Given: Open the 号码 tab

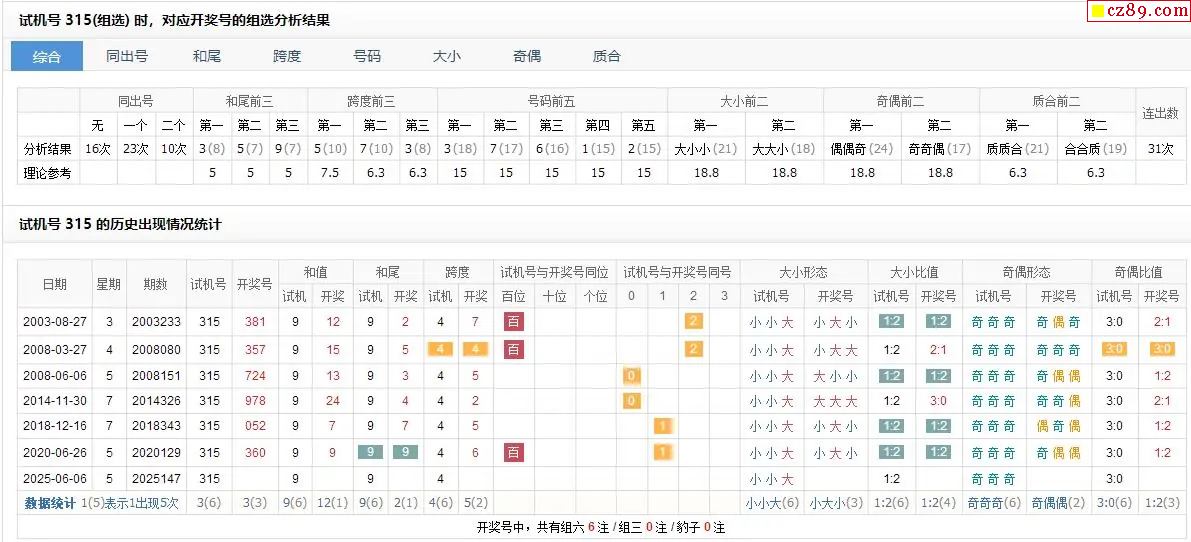Looking at the screenshot, I should pyautogui.click(x=367, y=56).
